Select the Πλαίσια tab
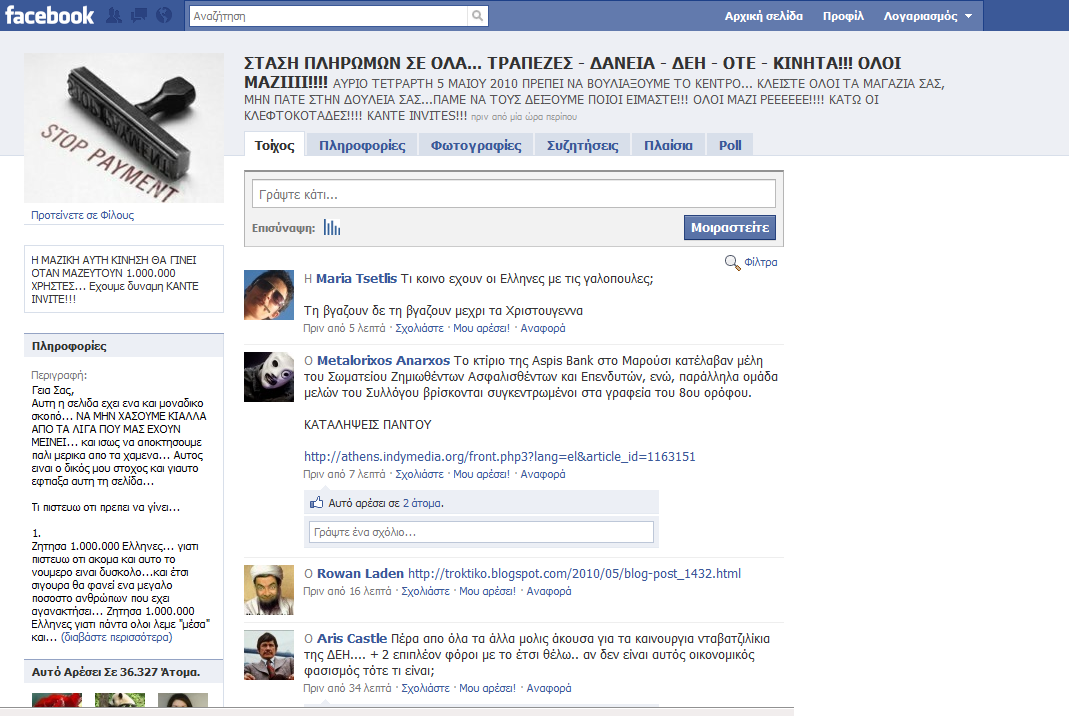Screen dimensions: 1069x716 668,145
